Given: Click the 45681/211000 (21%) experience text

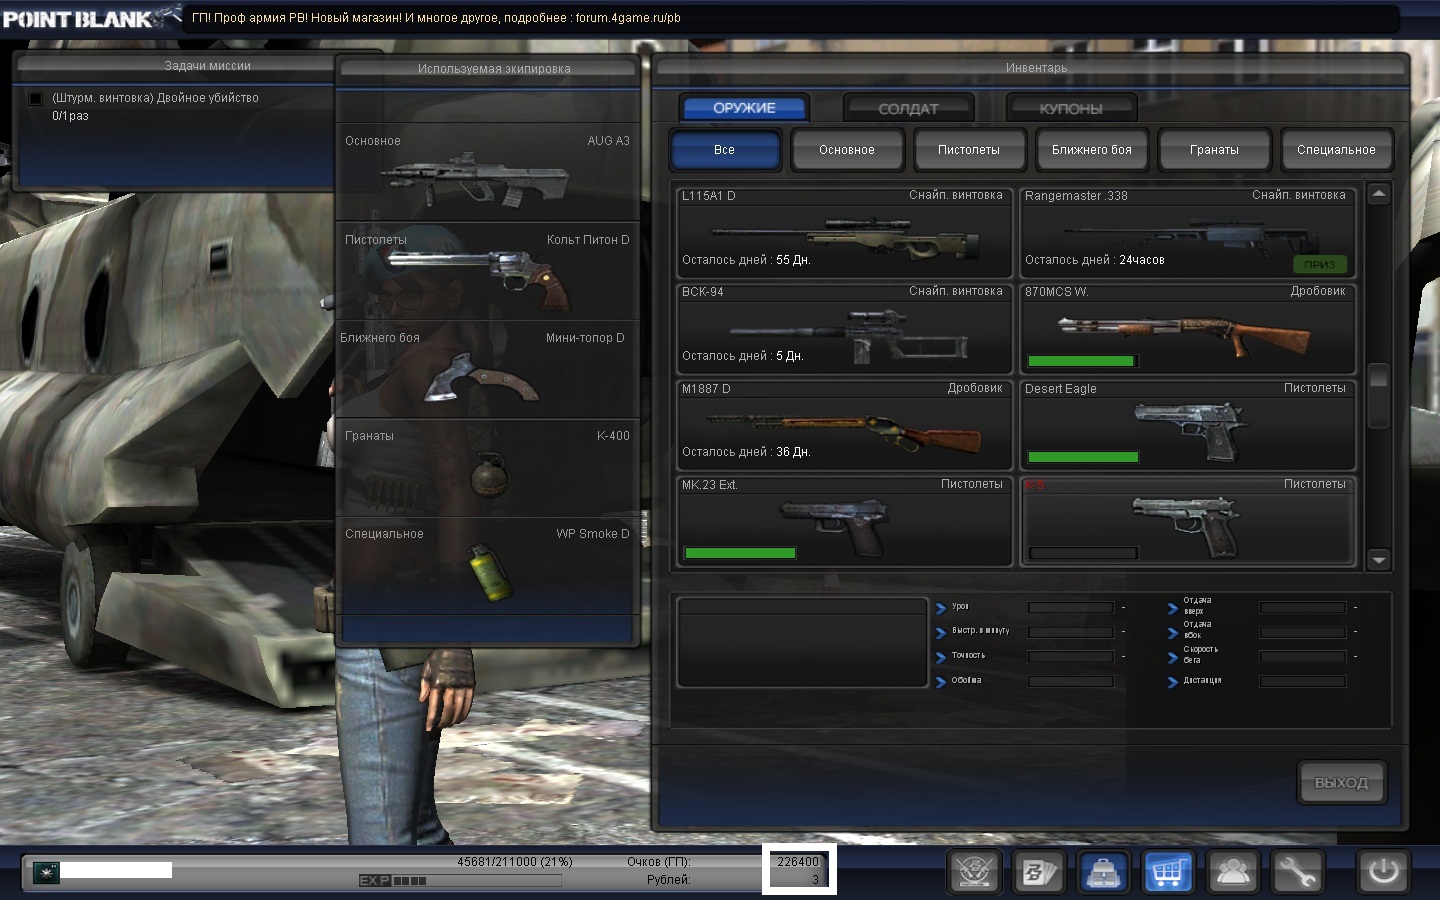Looking at the screenshot, I should tap(515, 862).
